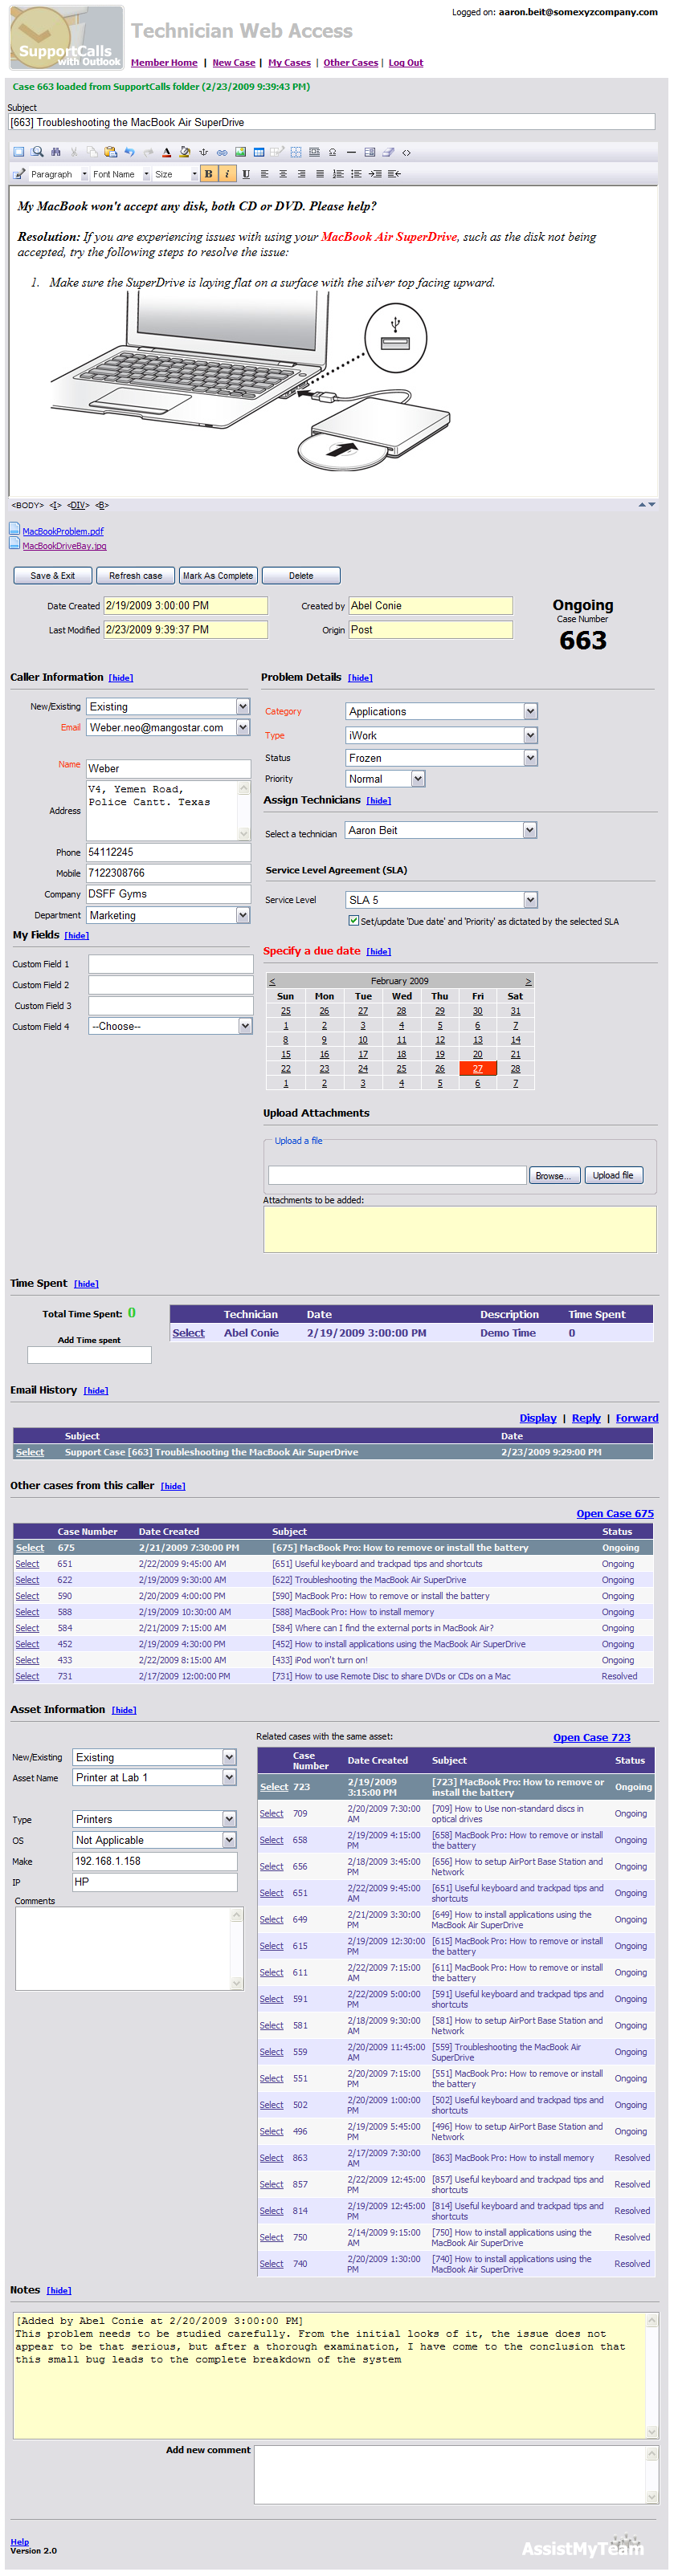This screenshot has height=2576, width=674.
Task: Toggle bold formatting
Action: (x=208, y=174)
